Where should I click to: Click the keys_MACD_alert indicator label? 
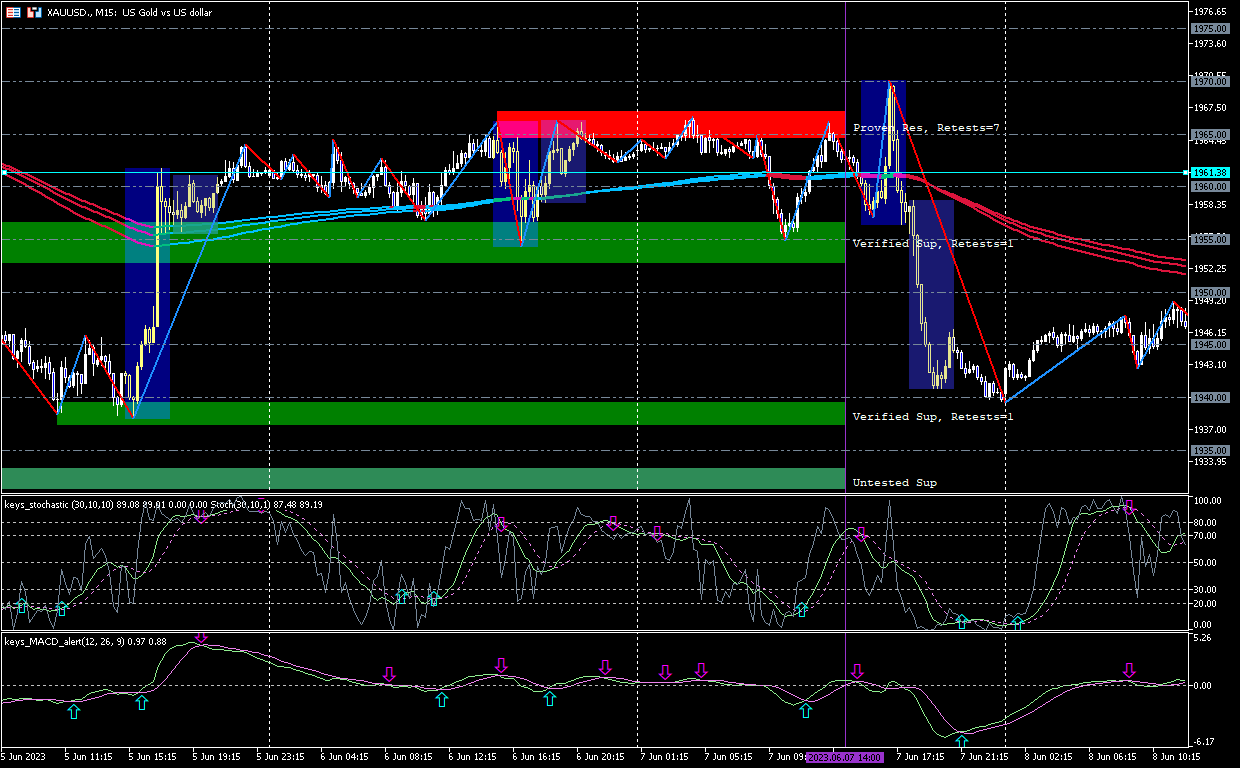click(x=86, y=640)
